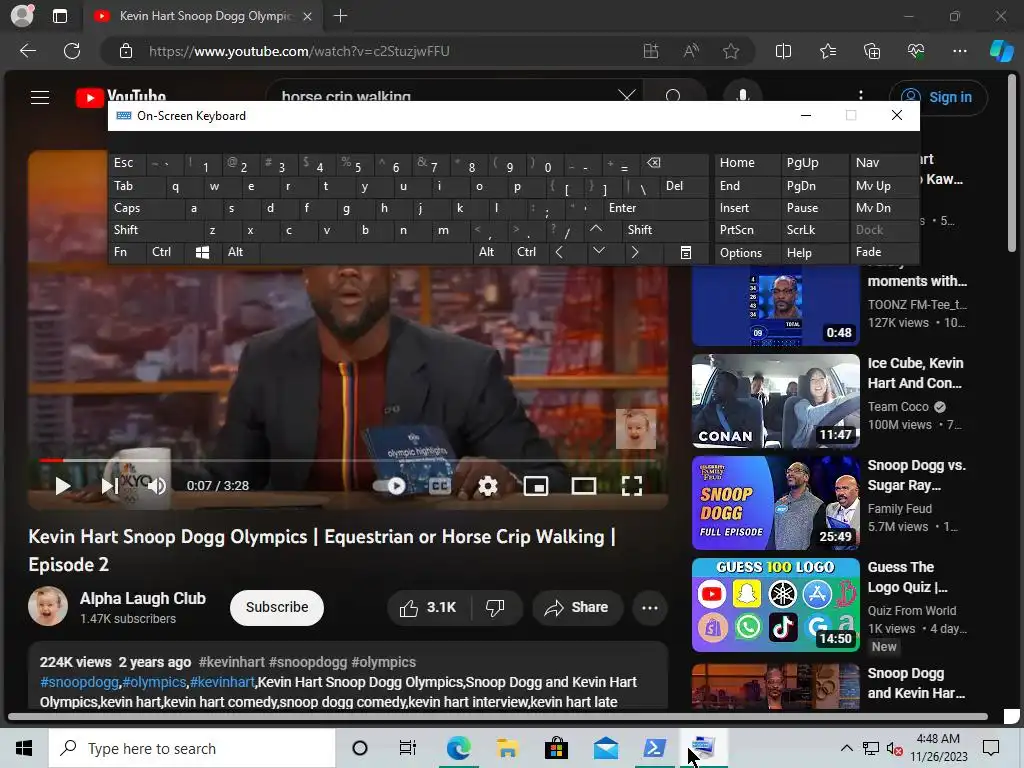
Task: Switch video to miniplayer
Action: point(536,486)
